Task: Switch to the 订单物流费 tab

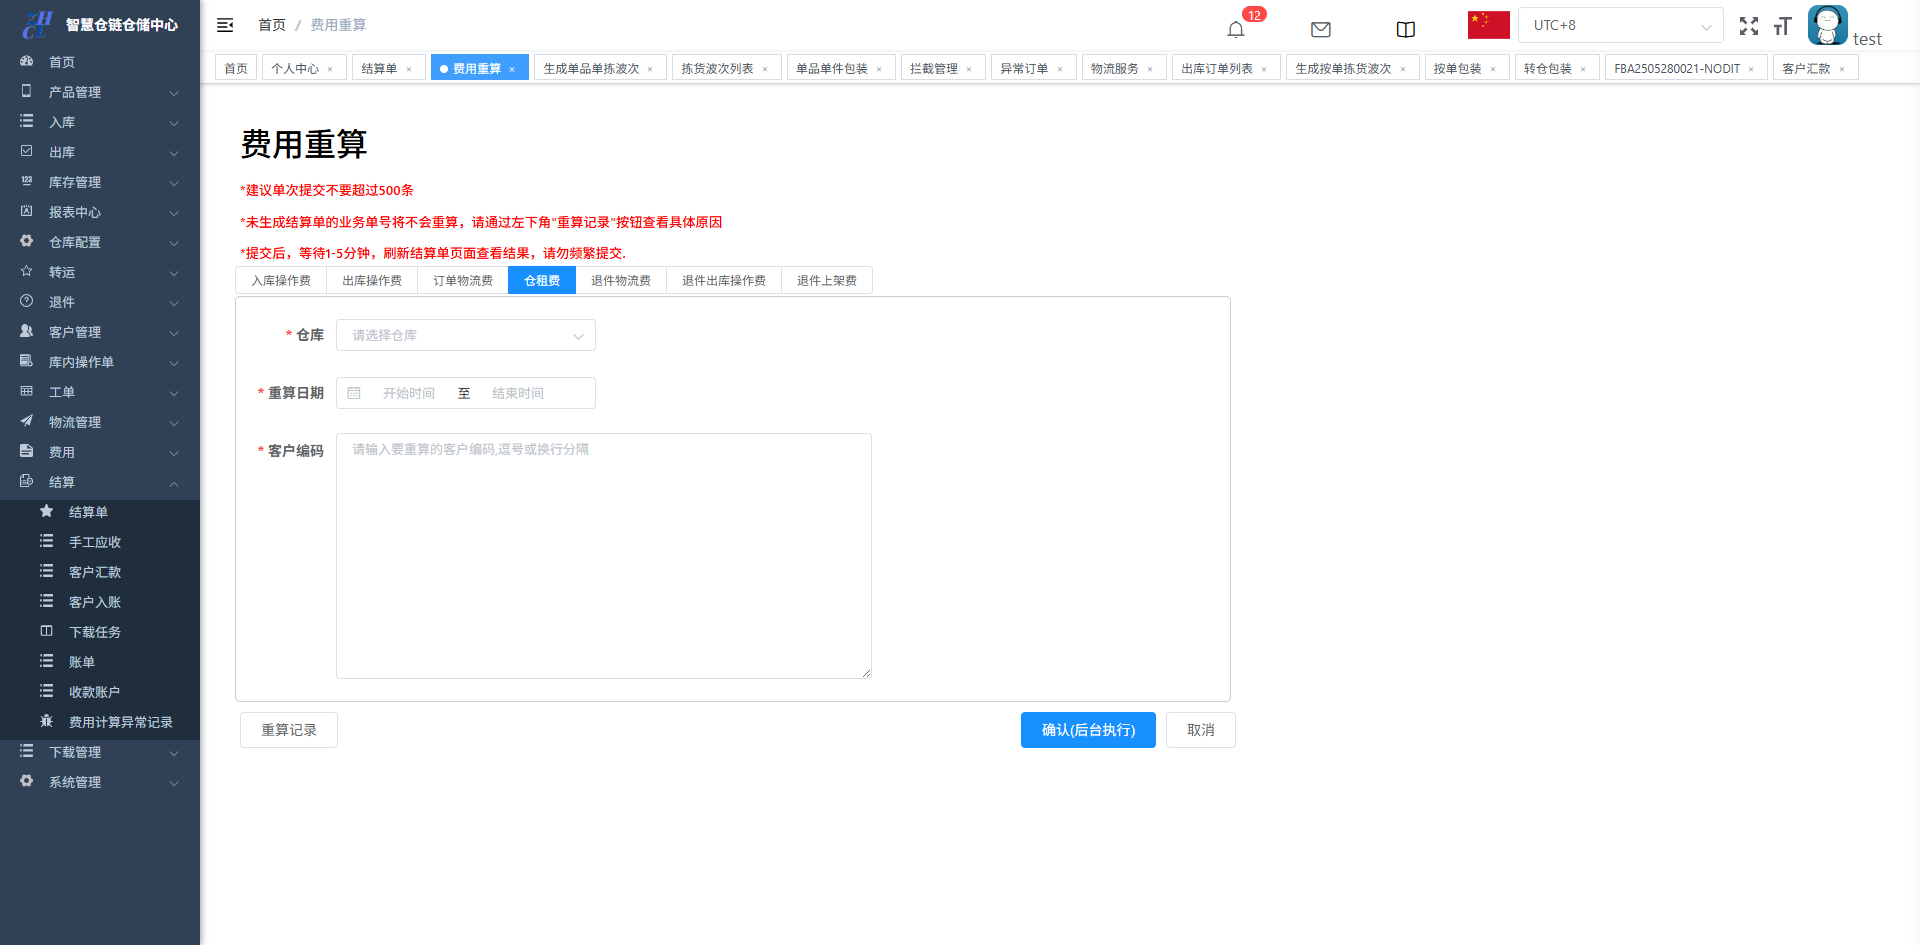Action: tap(462, 281)
